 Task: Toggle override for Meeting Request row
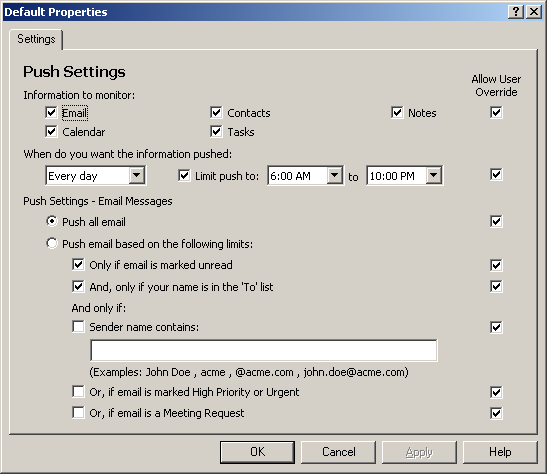(496, 413)
